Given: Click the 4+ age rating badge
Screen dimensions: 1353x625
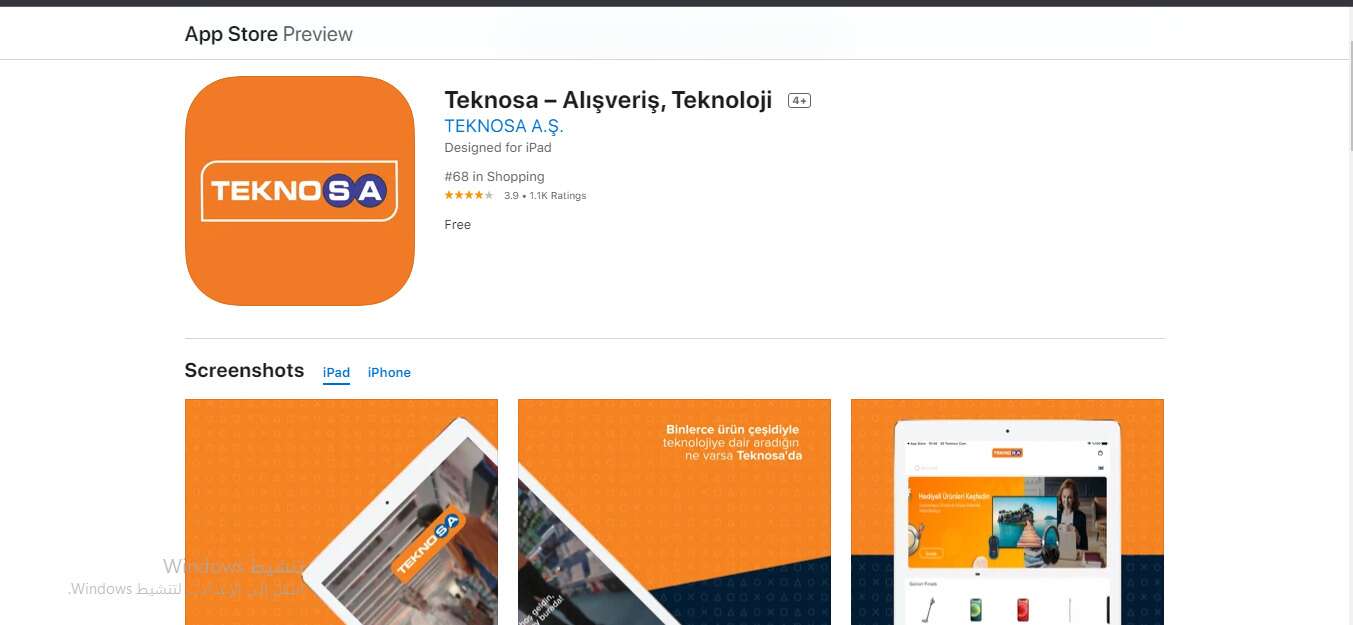Looking at the screenshot, I should coord(799,101).
